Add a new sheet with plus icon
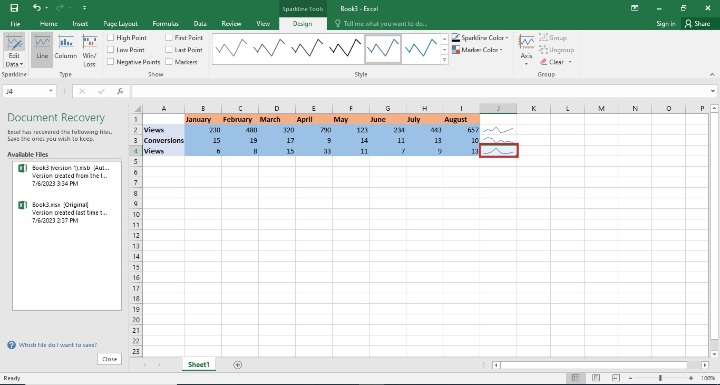720x385 pixels. tap(237, 364)
